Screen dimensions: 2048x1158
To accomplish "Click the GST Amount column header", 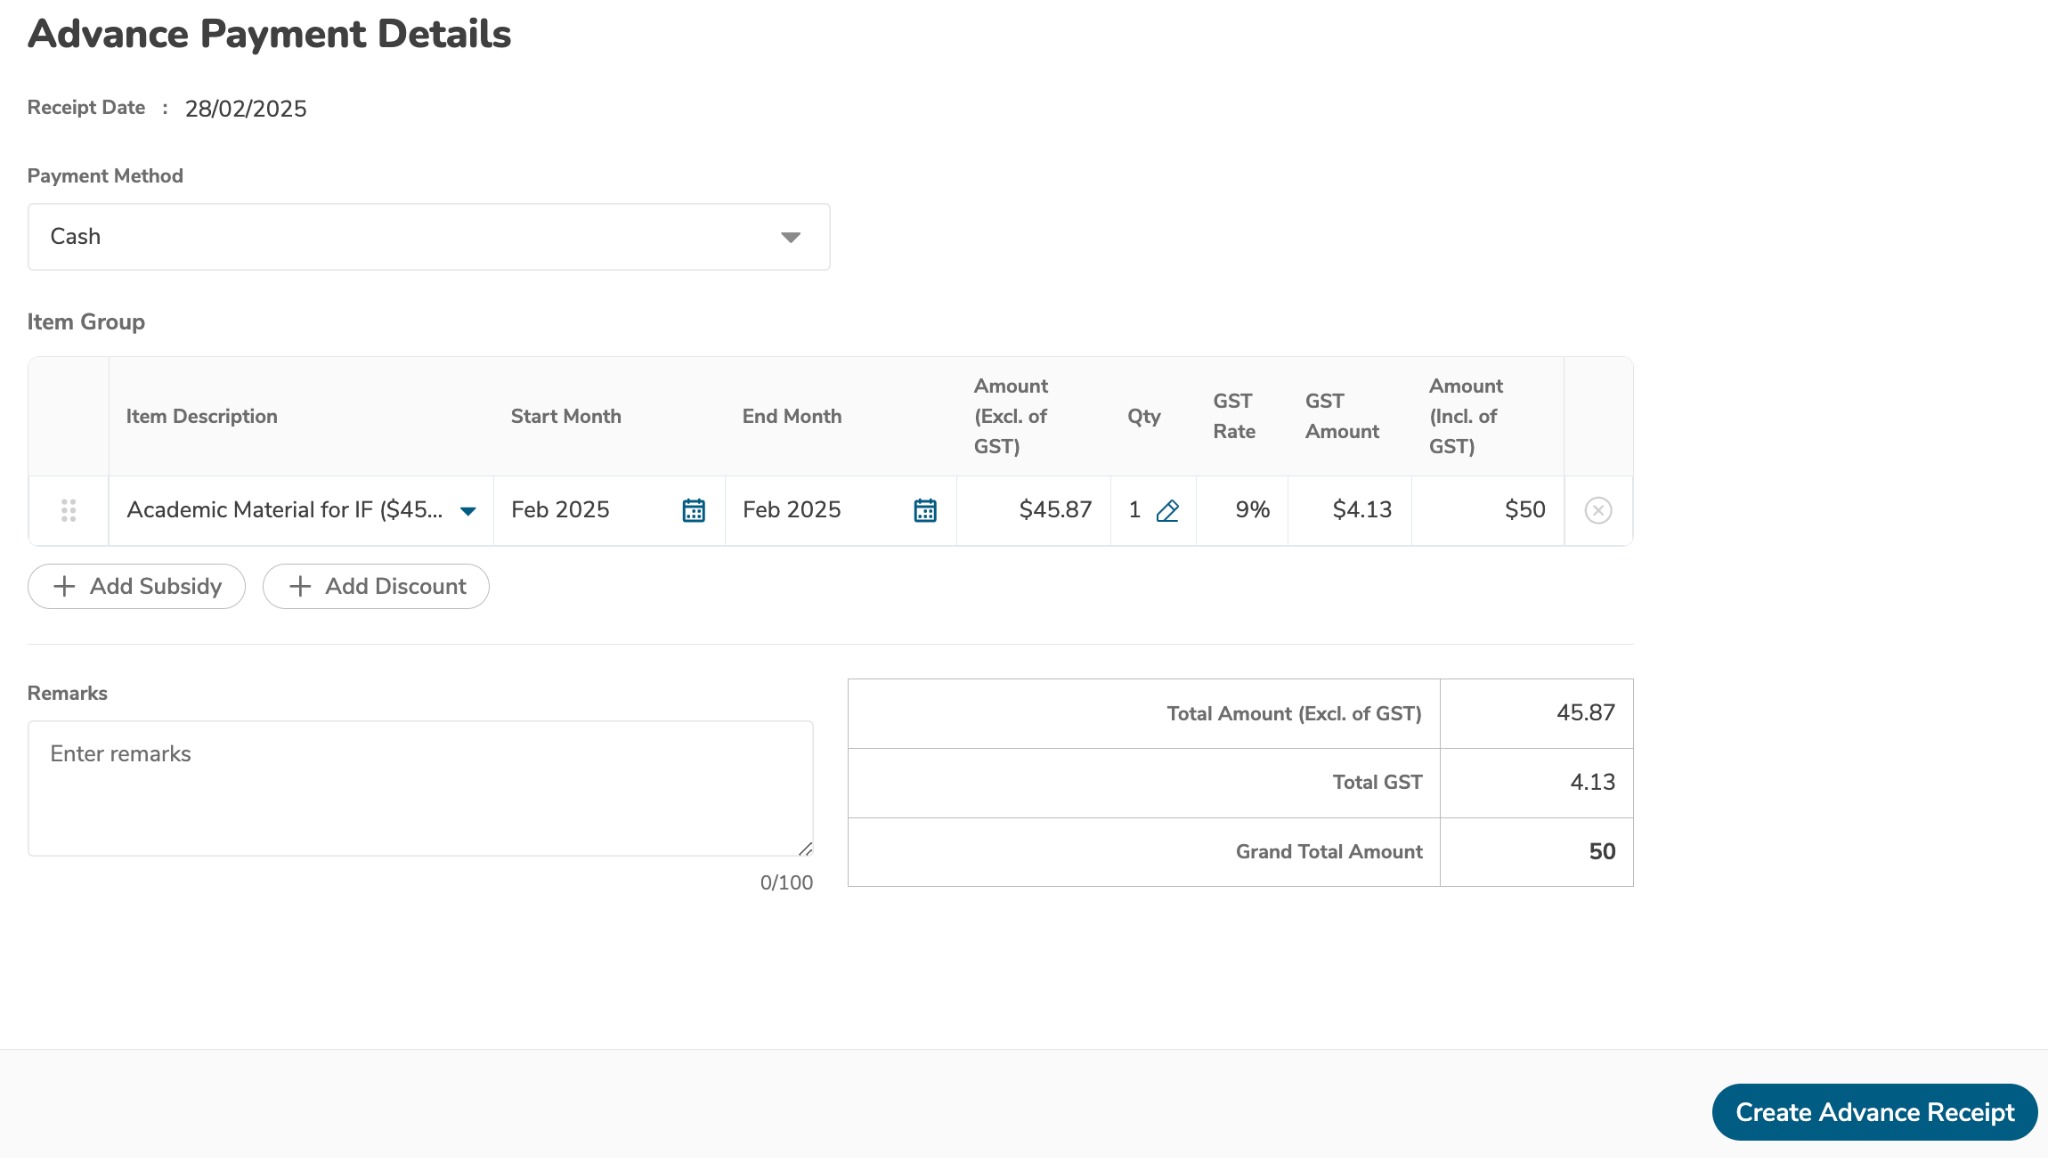I will 1342,416.
